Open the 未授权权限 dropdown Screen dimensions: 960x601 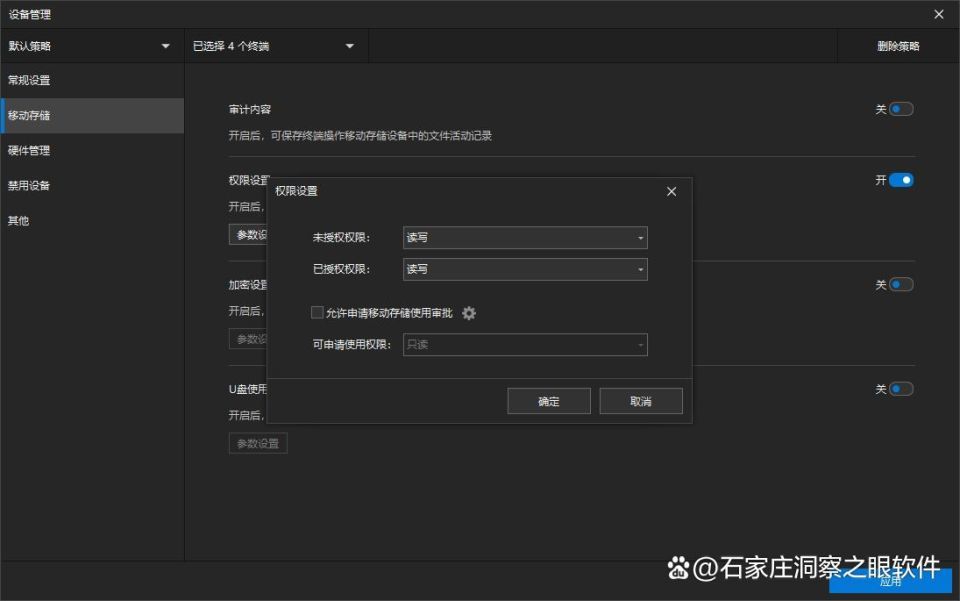525,237
